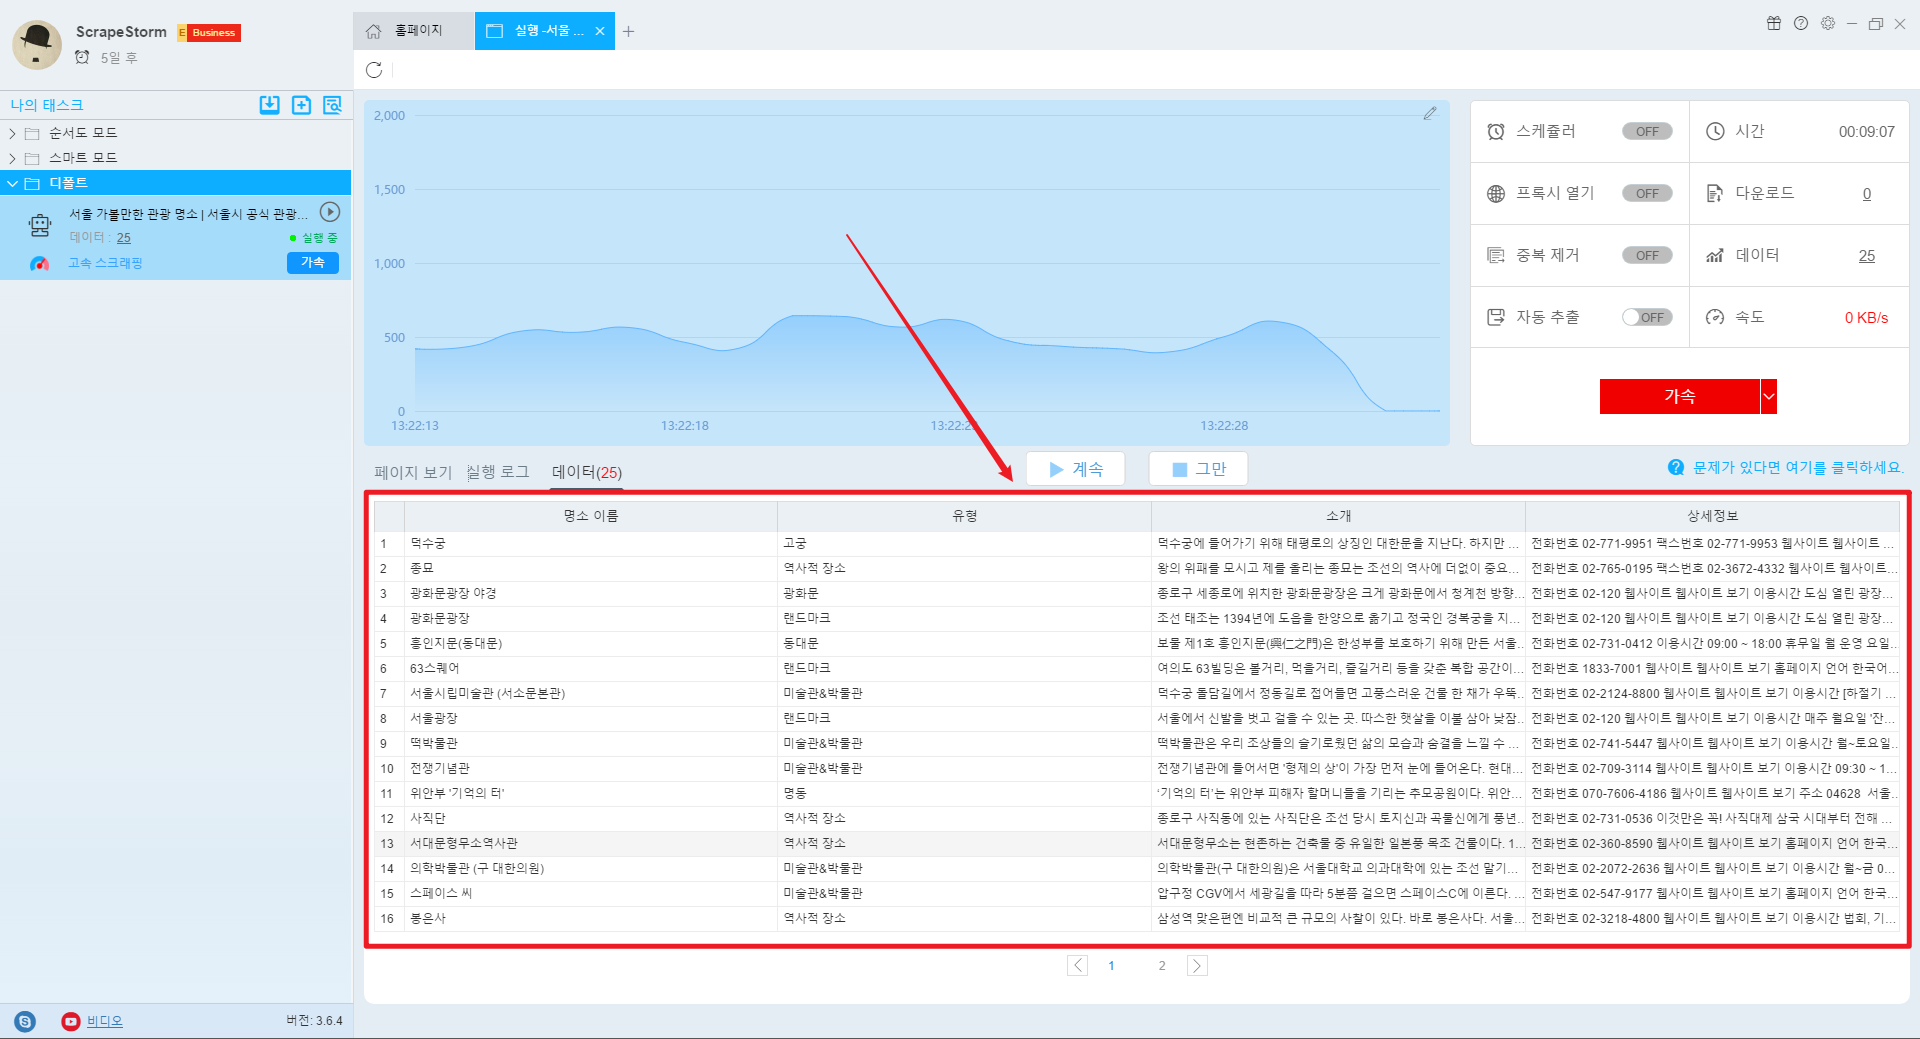This screenshot has width=1920, height=1039.
Task: Expand the 순서도 모드 folder
Action: point(12,133)
